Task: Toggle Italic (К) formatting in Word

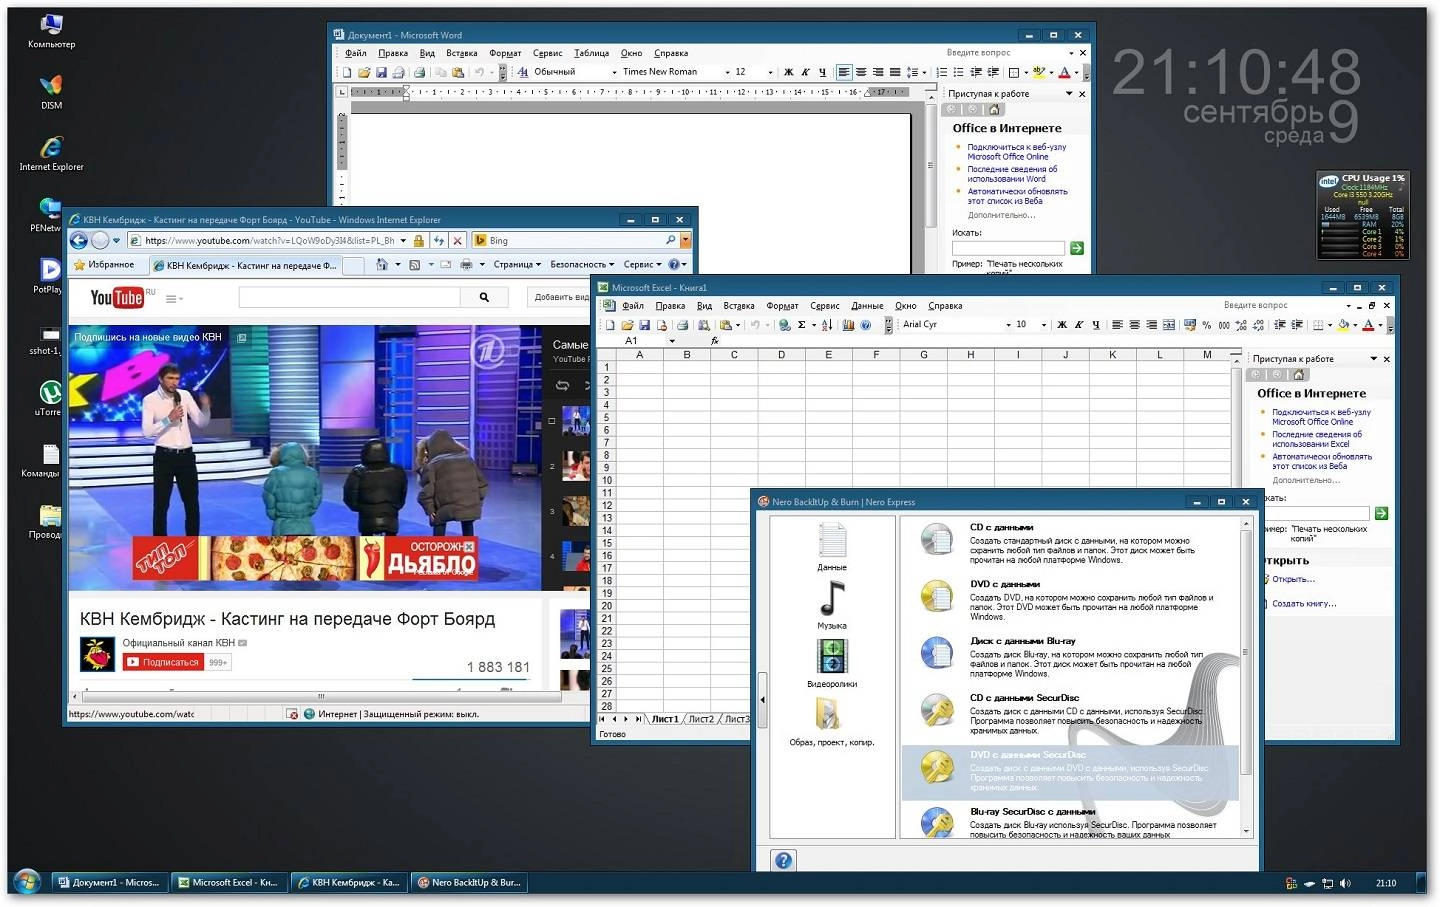Action: coord(805,72)
